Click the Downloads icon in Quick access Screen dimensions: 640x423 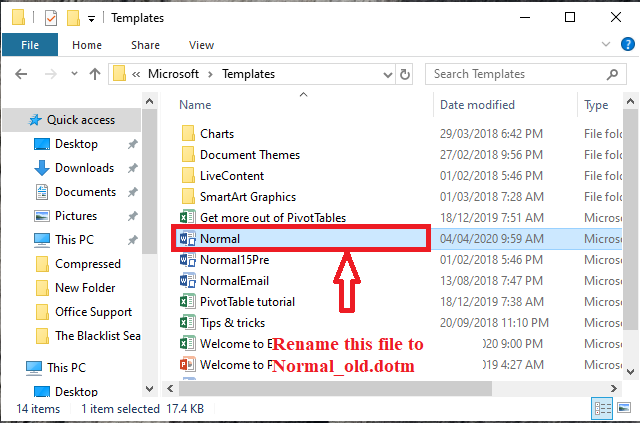click(x=42, y=168)
